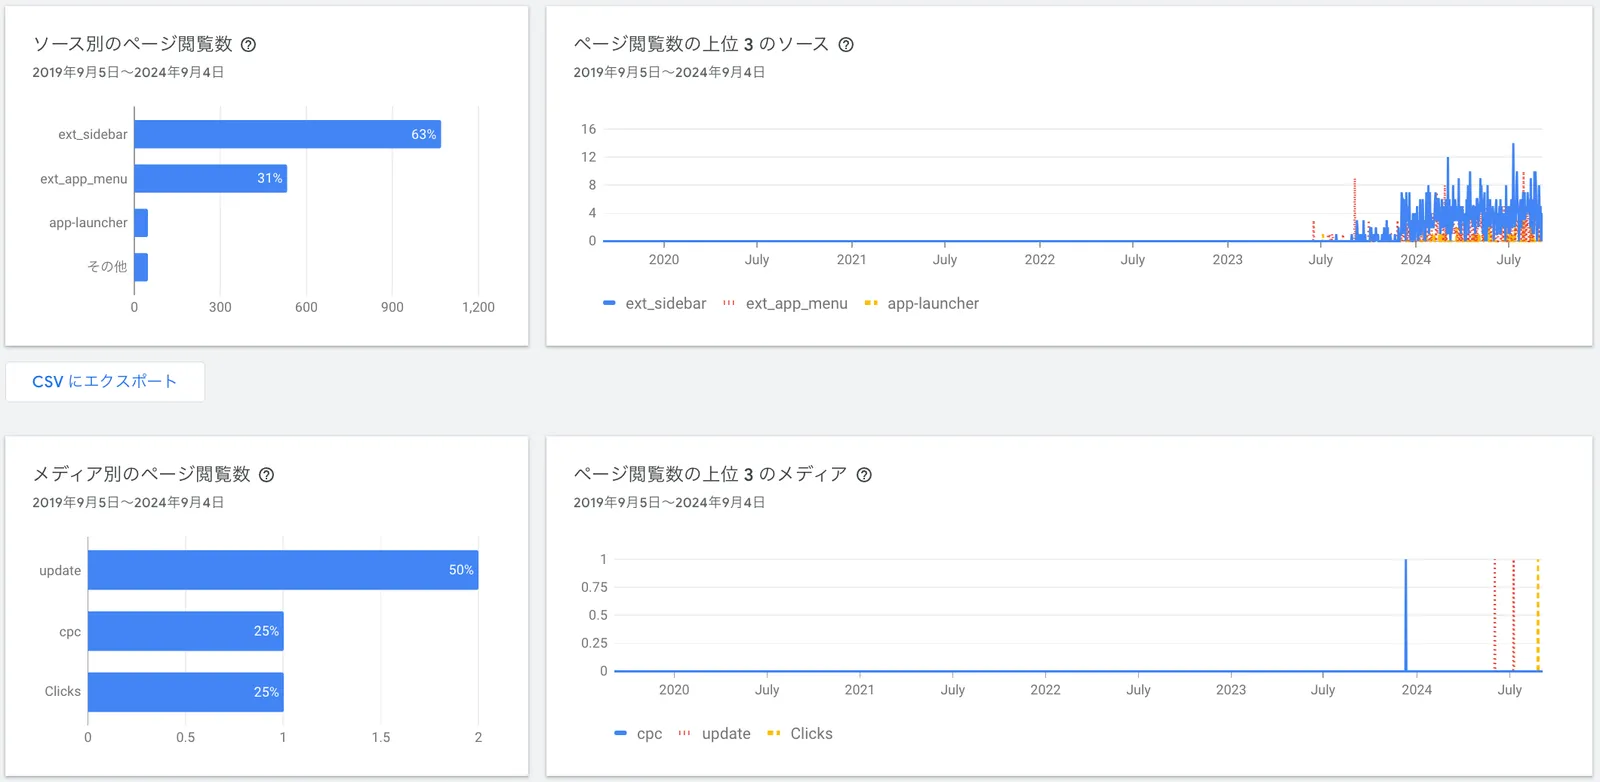Screen dimensions: 1600x782
Task: Click the red update legend marker
Action: pos(684,733)
